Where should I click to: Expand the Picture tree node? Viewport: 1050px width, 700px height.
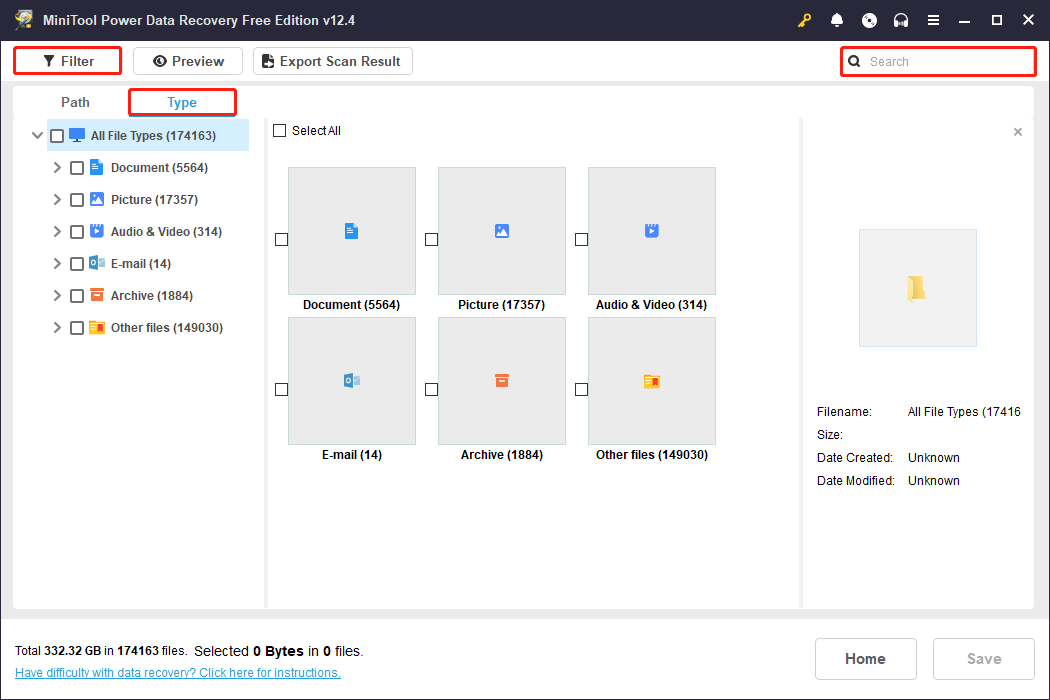57,199
